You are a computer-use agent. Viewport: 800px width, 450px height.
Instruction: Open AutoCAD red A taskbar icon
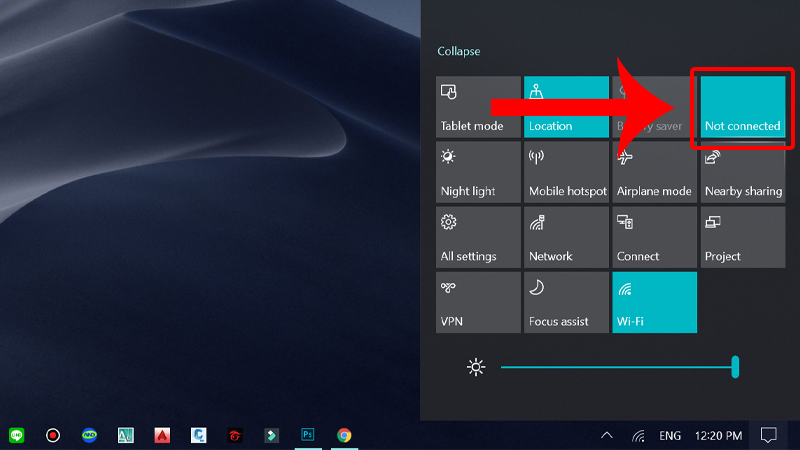[162, 435]
